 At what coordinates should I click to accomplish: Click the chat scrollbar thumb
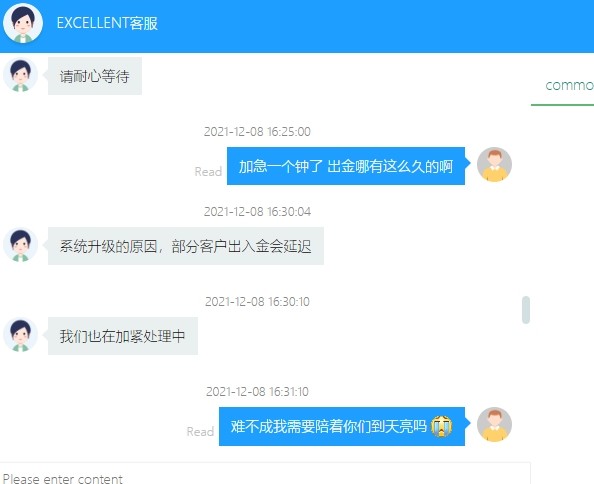pyautogui.click(x=526, y=310)
